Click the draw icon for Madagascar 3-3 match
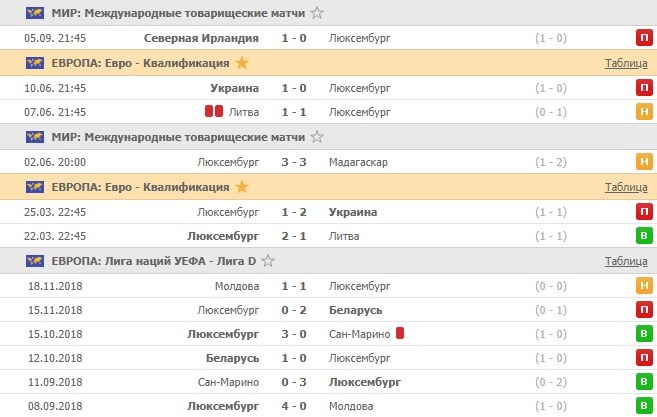This screenshot has height=417, width=657. [x=645, y=162]
